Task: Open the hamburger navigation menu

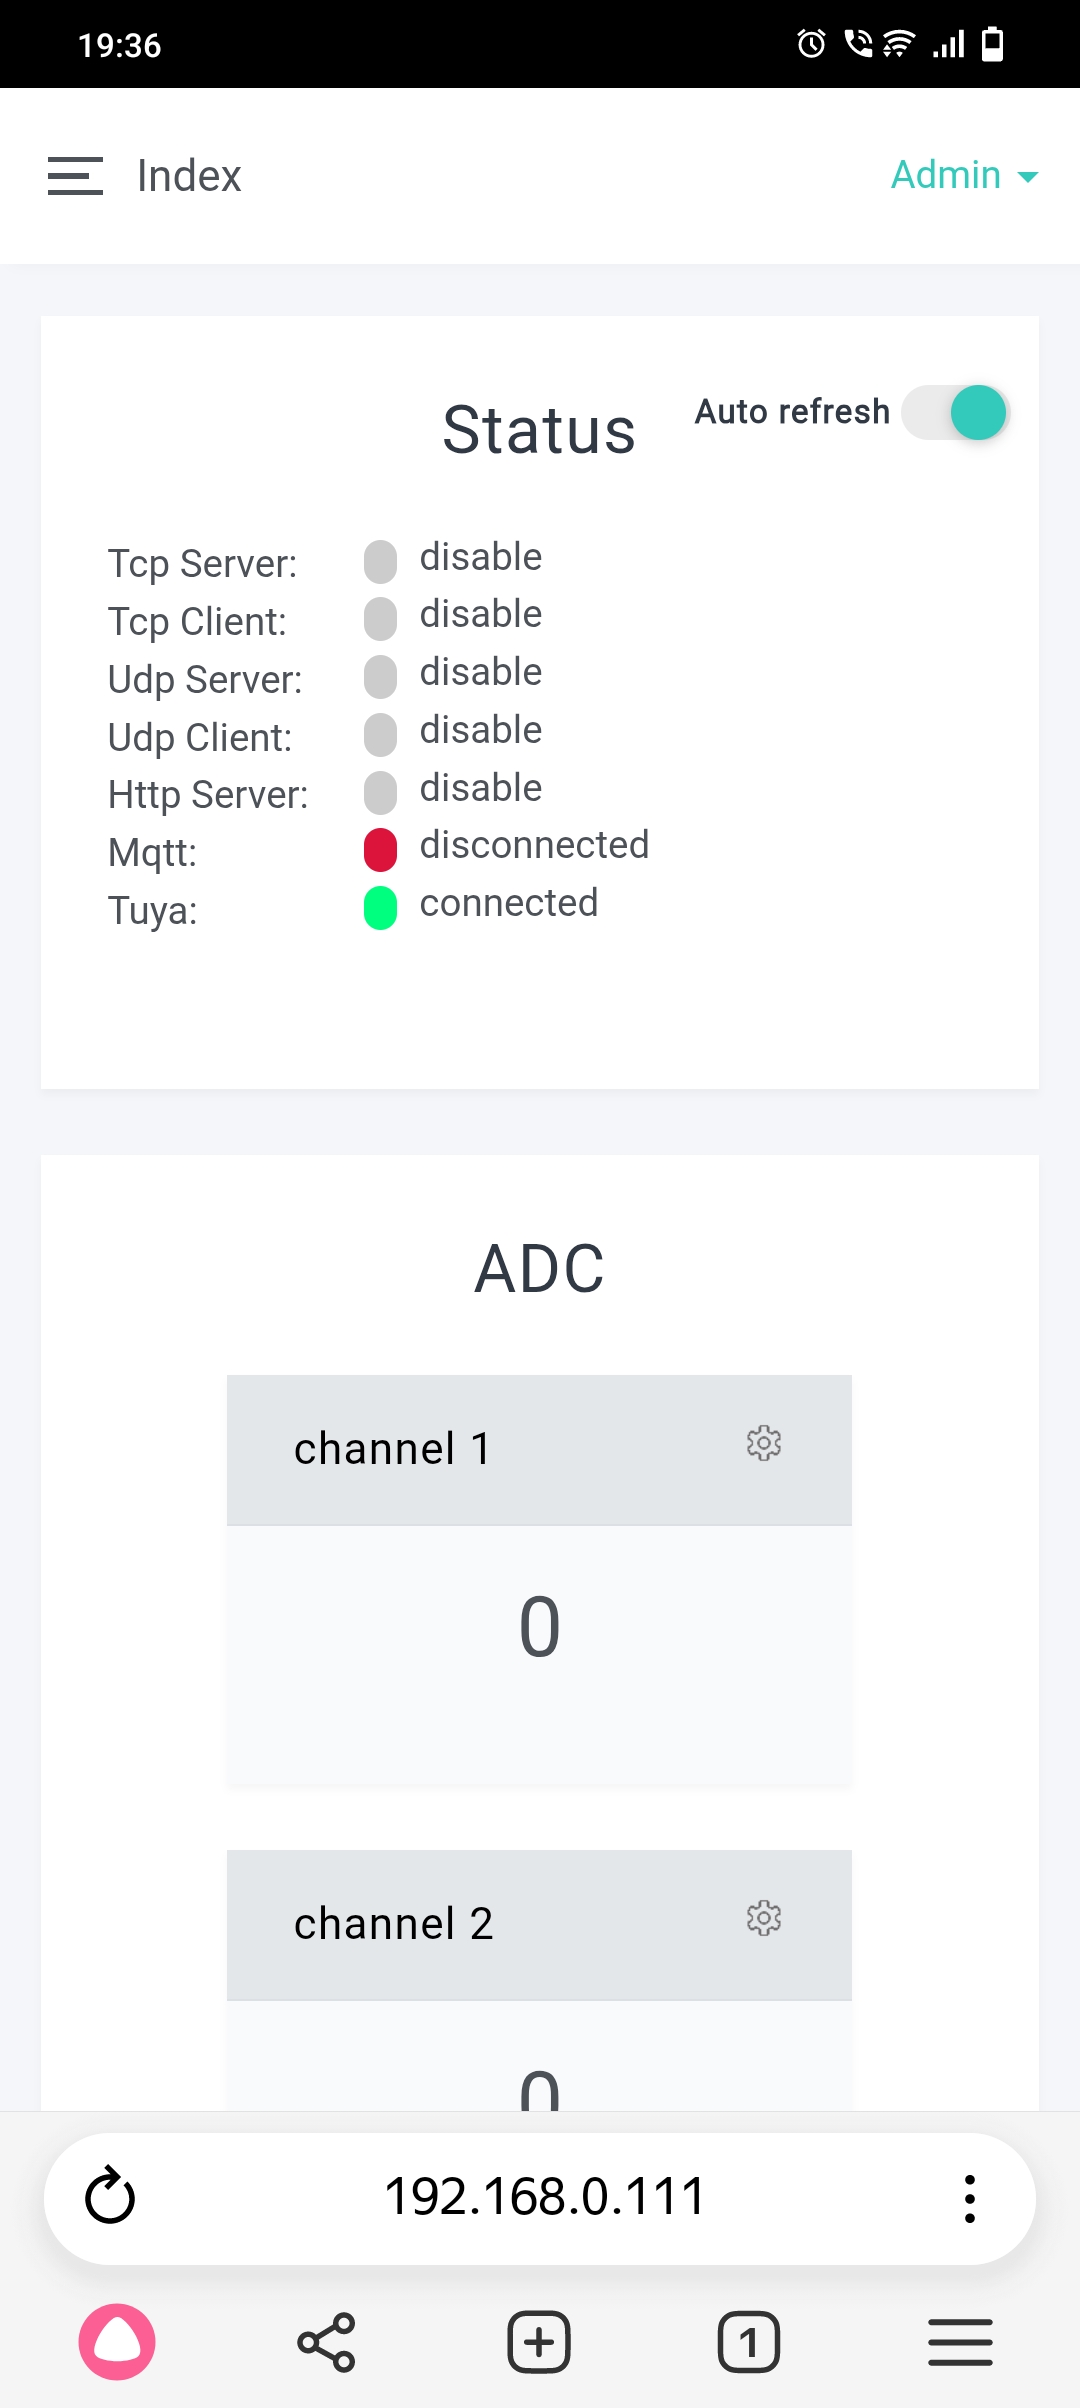Action: (x=75, y=176)
